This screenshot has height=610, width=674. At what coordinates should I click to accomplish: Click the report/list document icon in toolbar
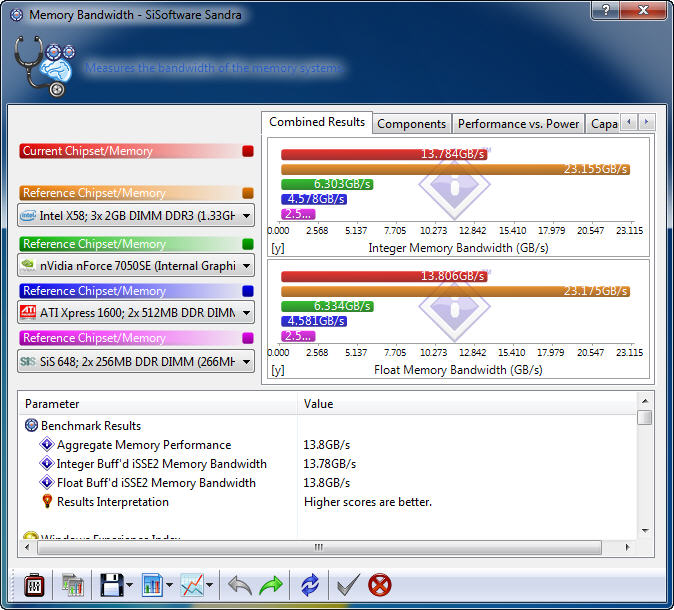(x=72, y=585)
